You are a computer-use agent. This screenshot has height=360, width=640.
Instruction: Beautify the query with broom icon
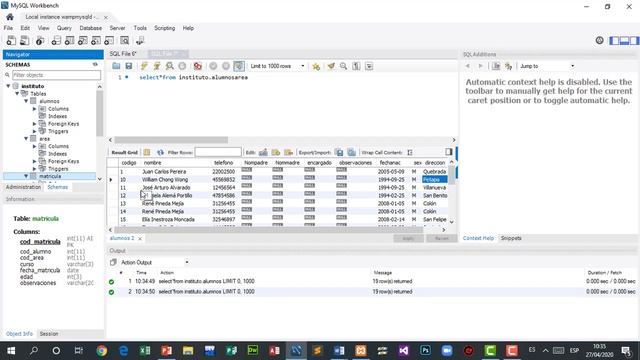[x=331, y=66]
